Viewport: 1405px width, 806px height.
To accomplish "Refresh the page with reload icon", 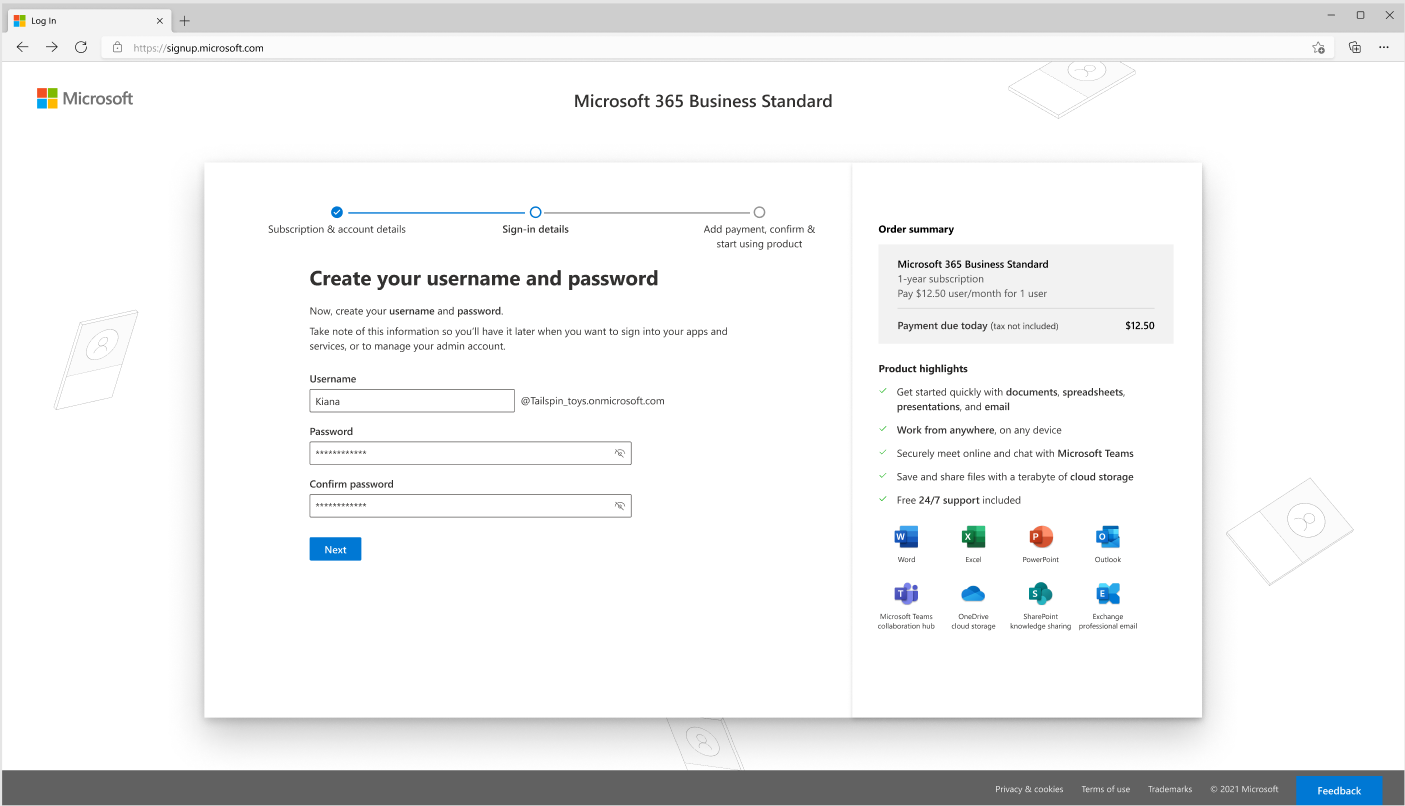I will [x=81, y=47].
